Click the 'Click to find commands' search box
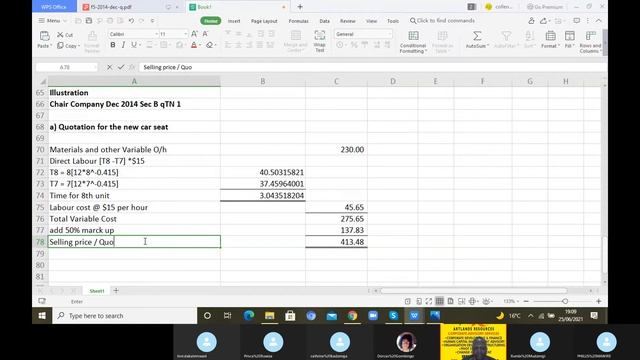This screenshot has width=640, height=360. click(442, 20)
